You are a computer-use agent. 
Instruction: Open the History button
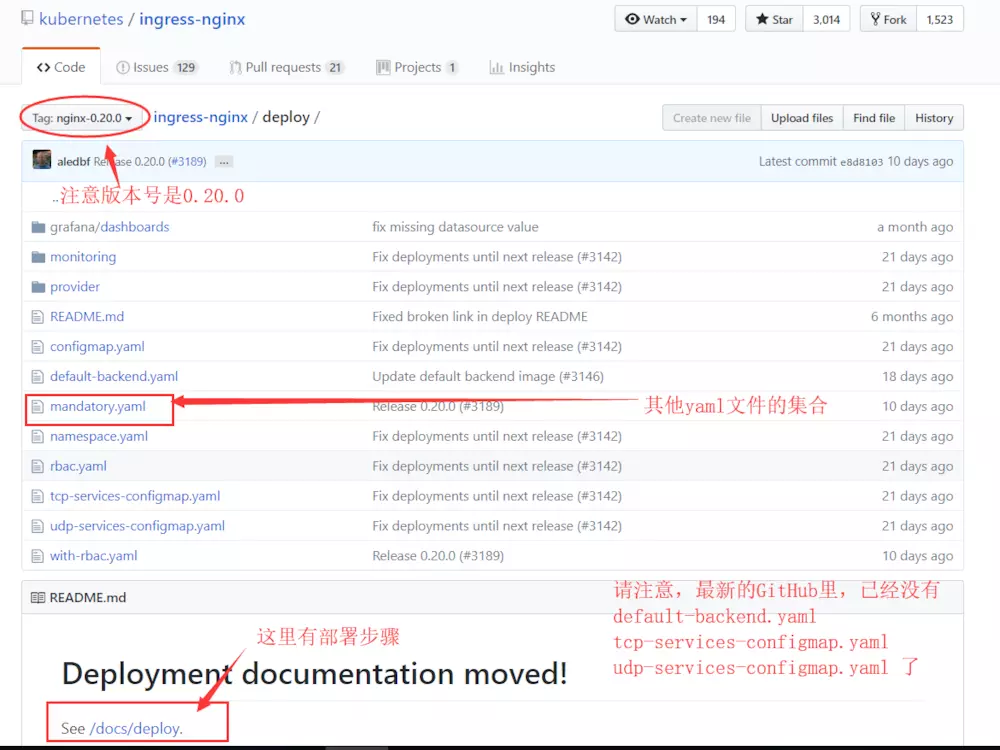point(934,118)
